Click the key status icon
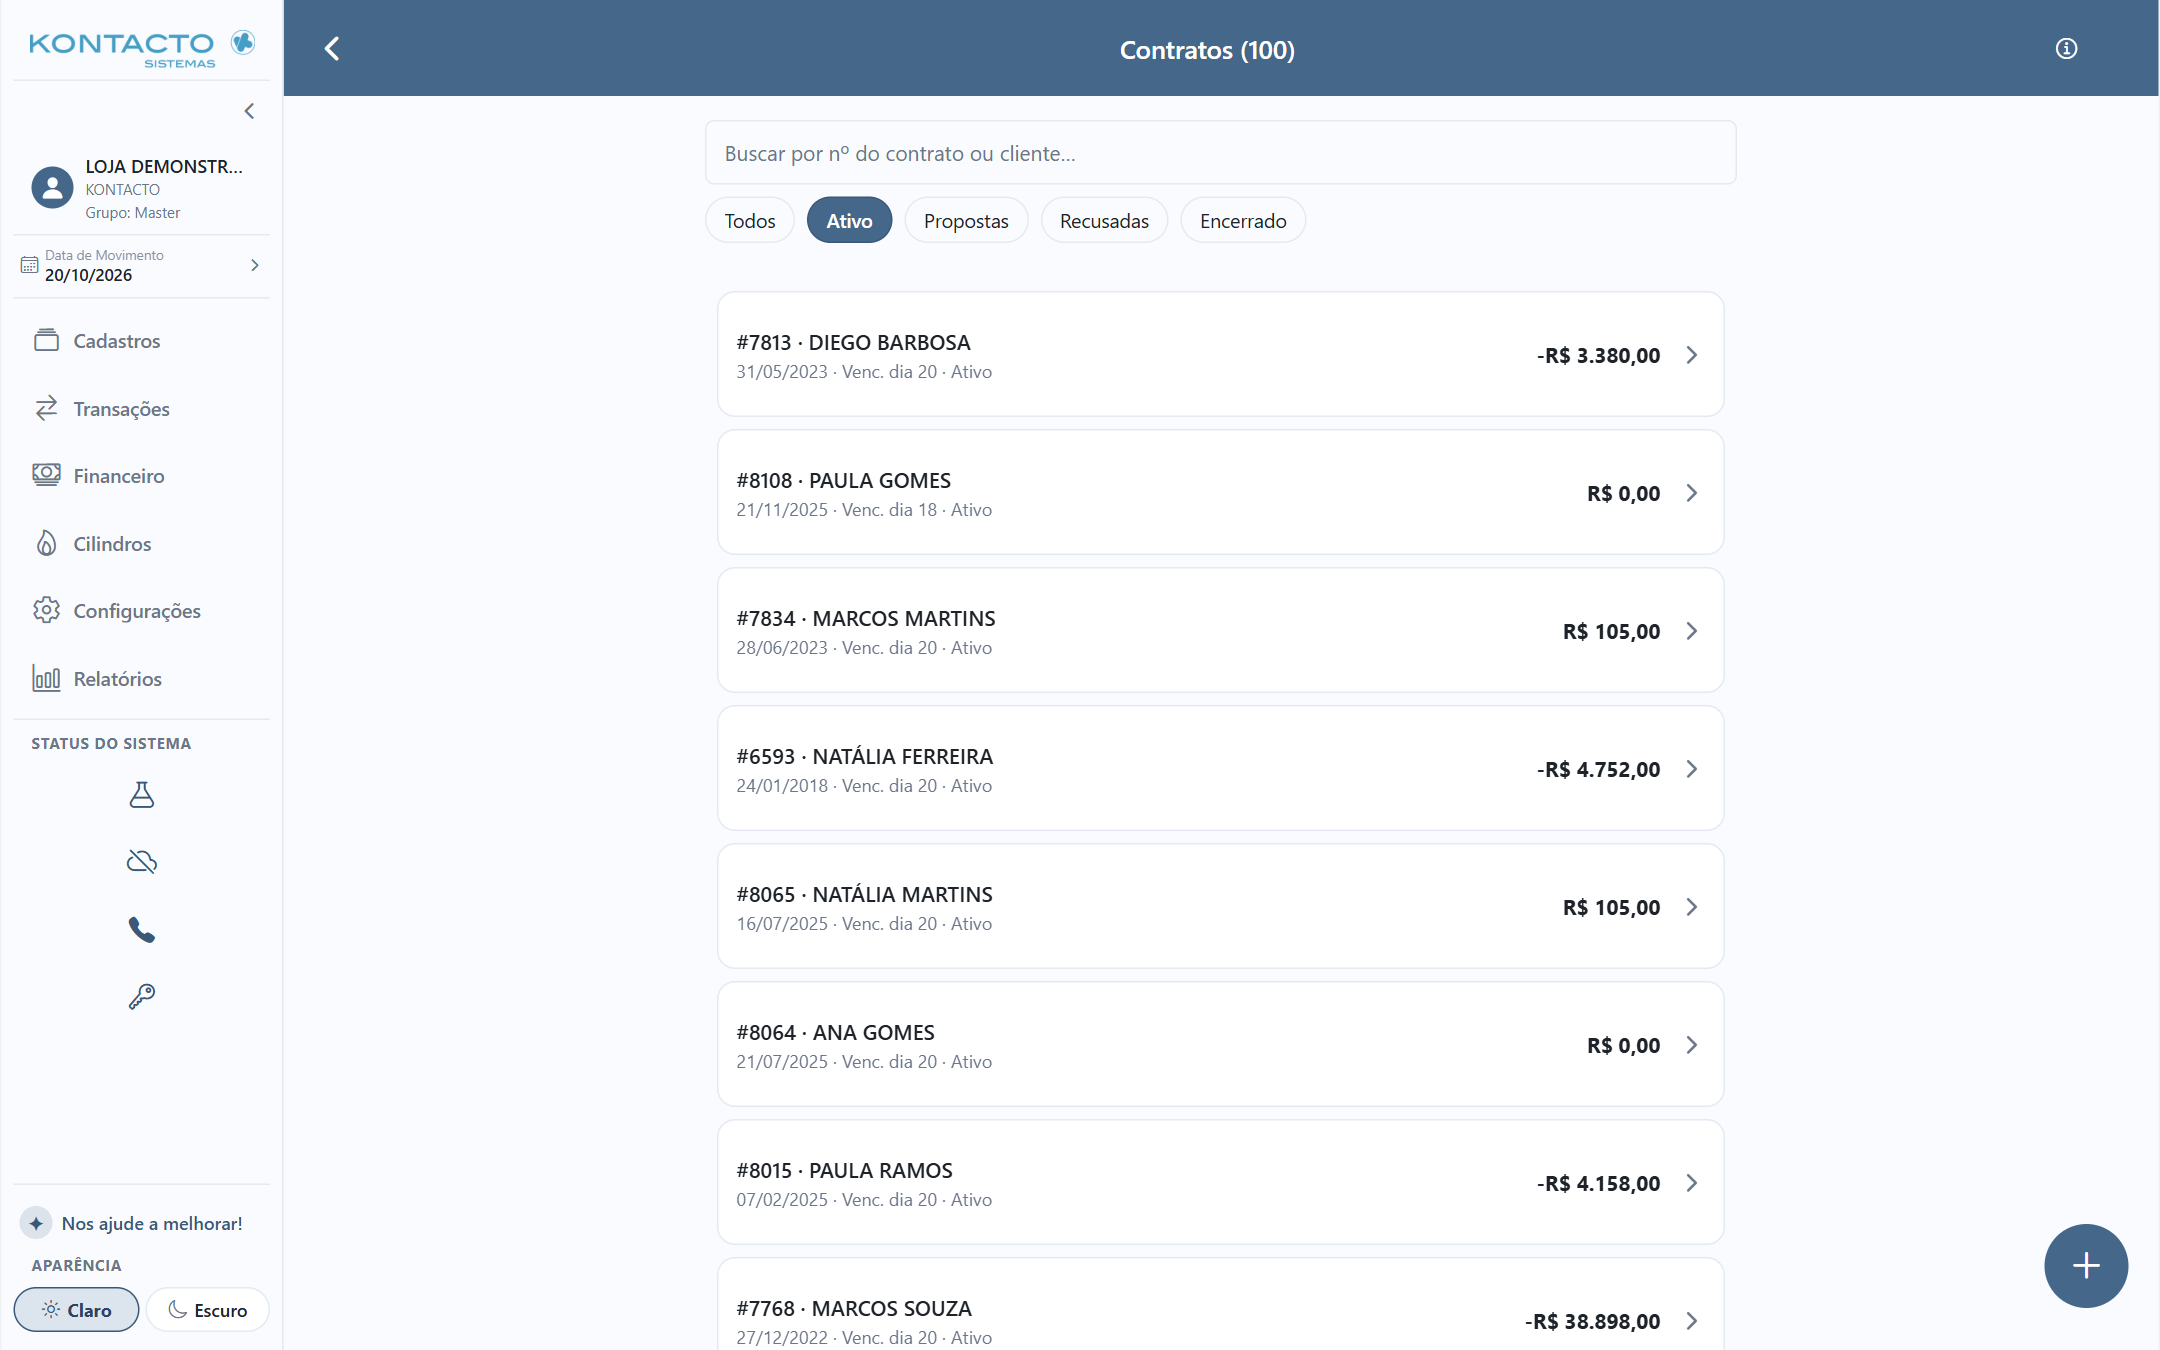Viewport: 2160px width, 1350px height. [x=142, y=996]
